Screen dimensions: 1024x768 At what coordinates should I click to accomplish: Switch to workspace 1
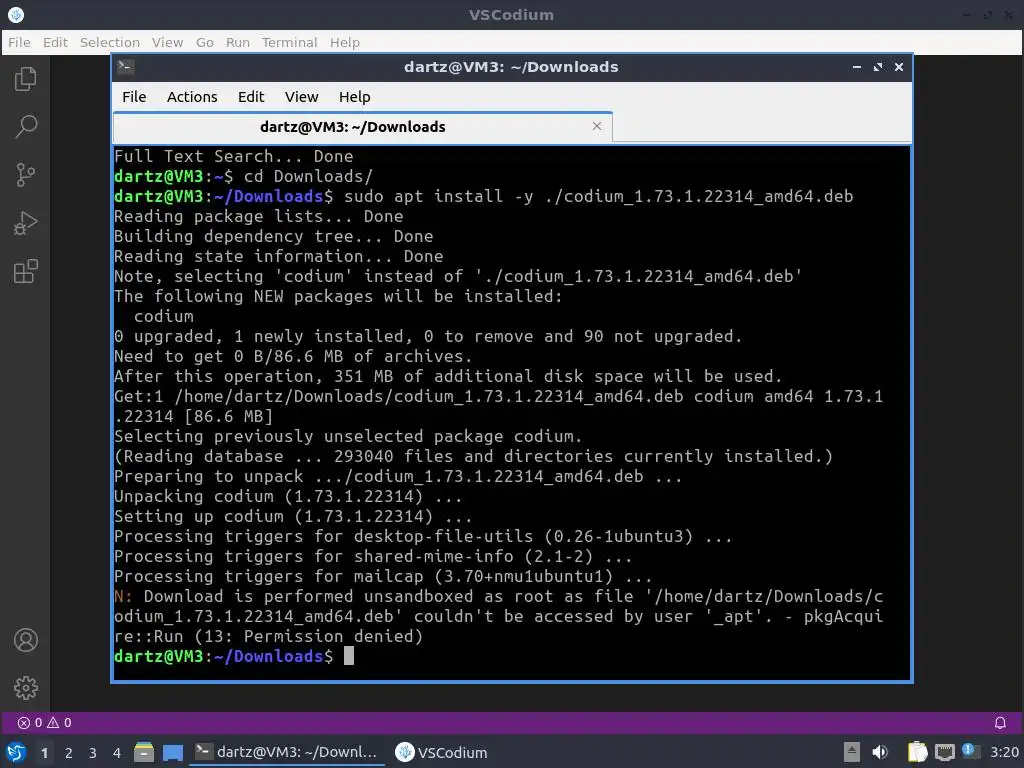pyautogui.click(x=44, y=753)
